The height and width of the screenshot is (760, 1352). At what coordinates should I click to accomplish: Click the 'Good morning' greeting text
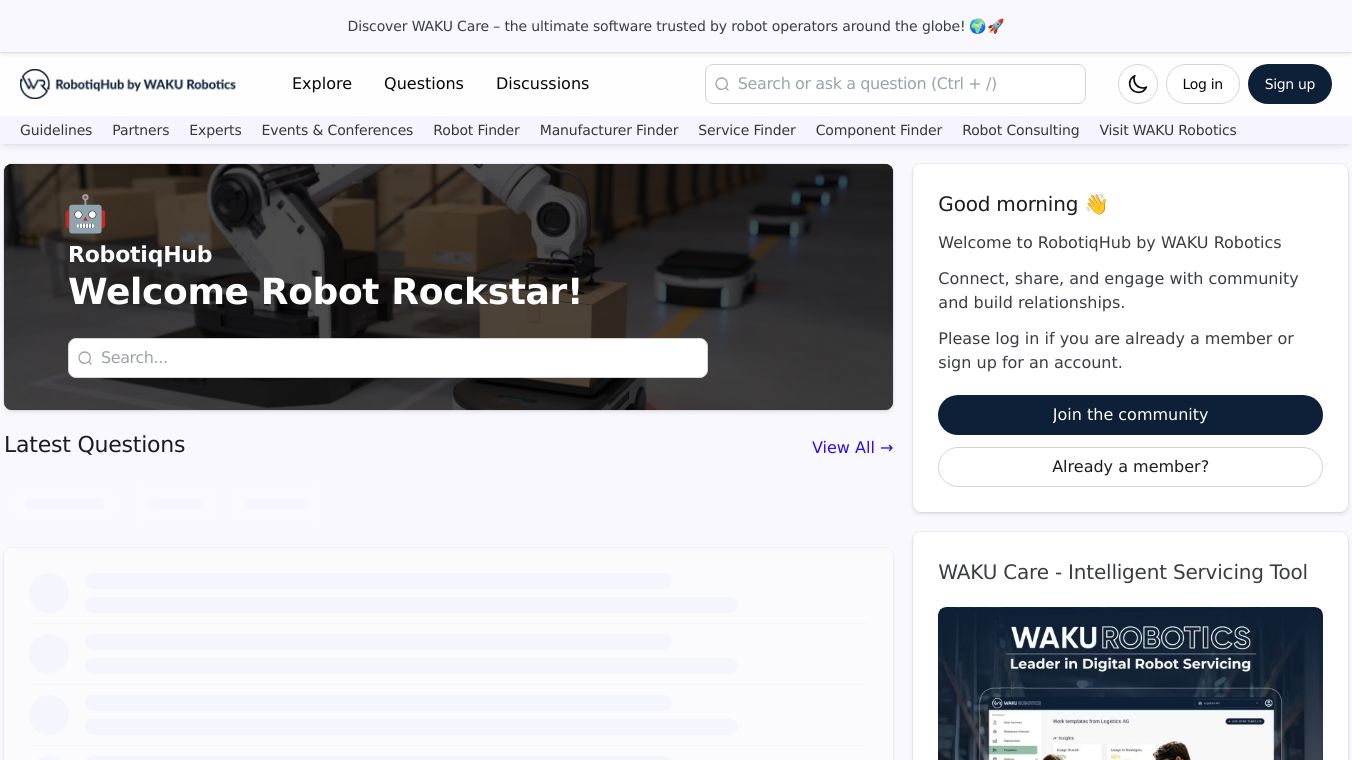1023,204
